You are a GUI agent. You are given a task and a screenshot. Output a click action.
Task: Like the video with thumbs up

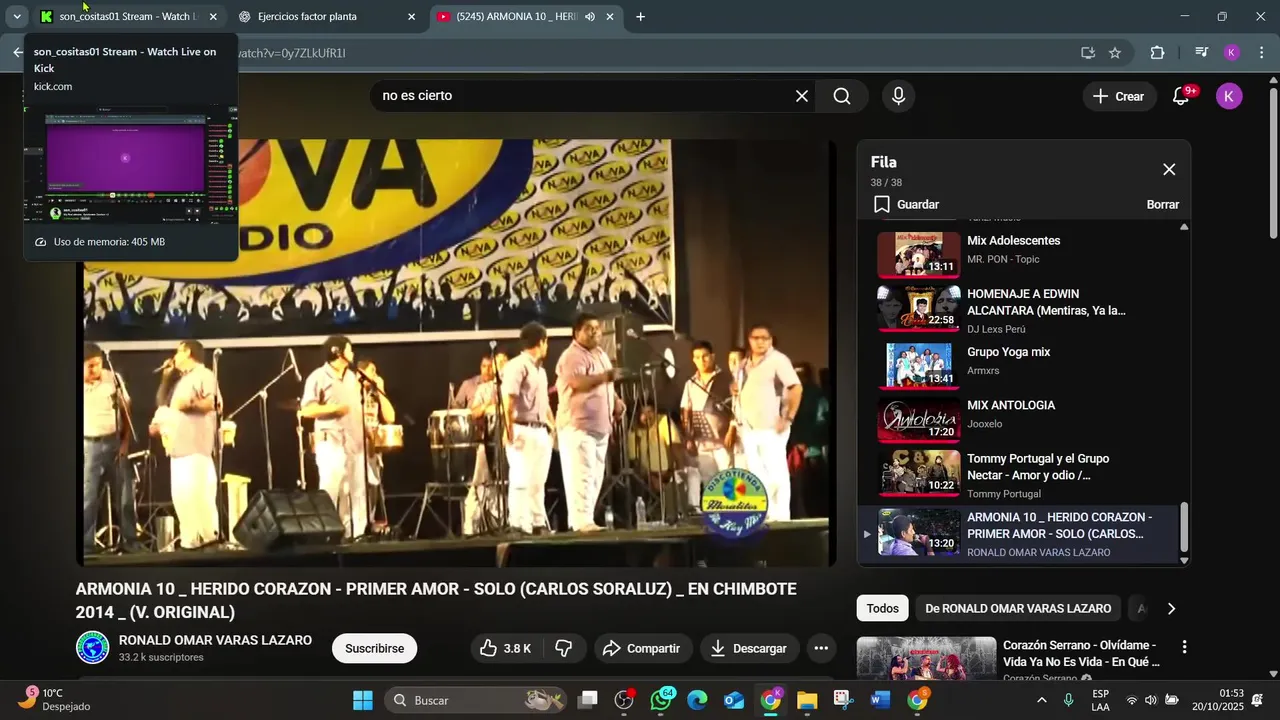[506, 648]
